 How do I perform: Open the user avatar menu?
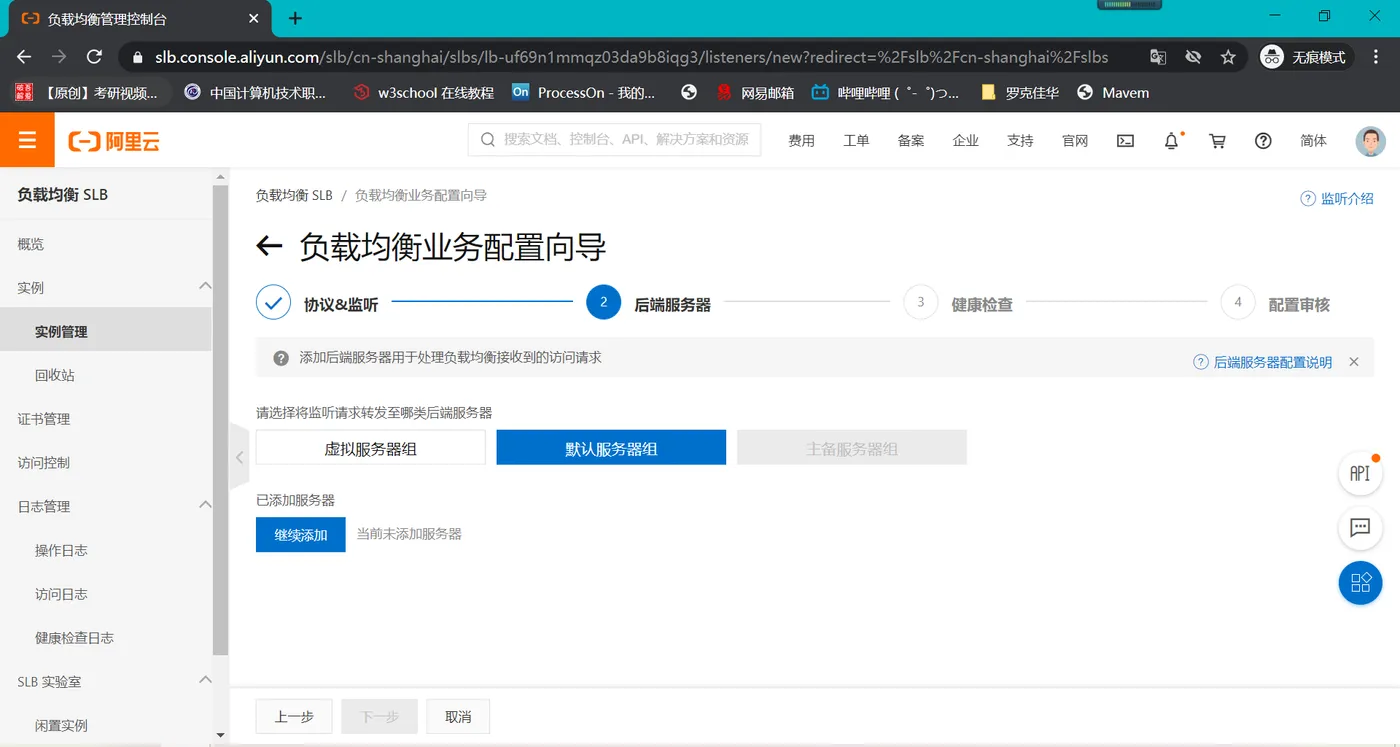[x=1370, y=141]
